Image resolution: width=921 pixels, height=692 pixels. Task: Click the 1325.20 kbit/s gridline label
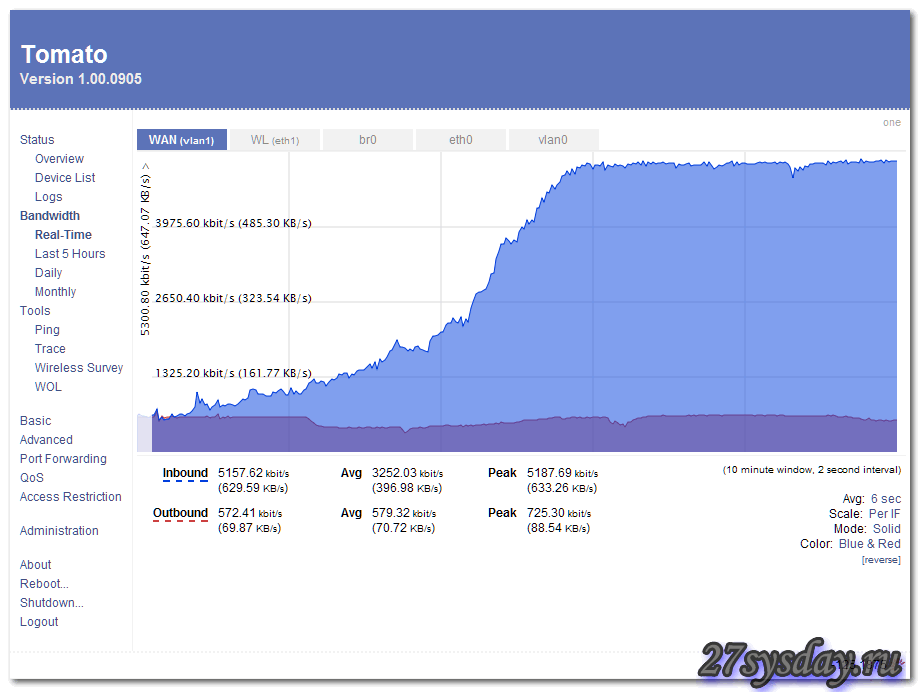click(x=233, y=373)
